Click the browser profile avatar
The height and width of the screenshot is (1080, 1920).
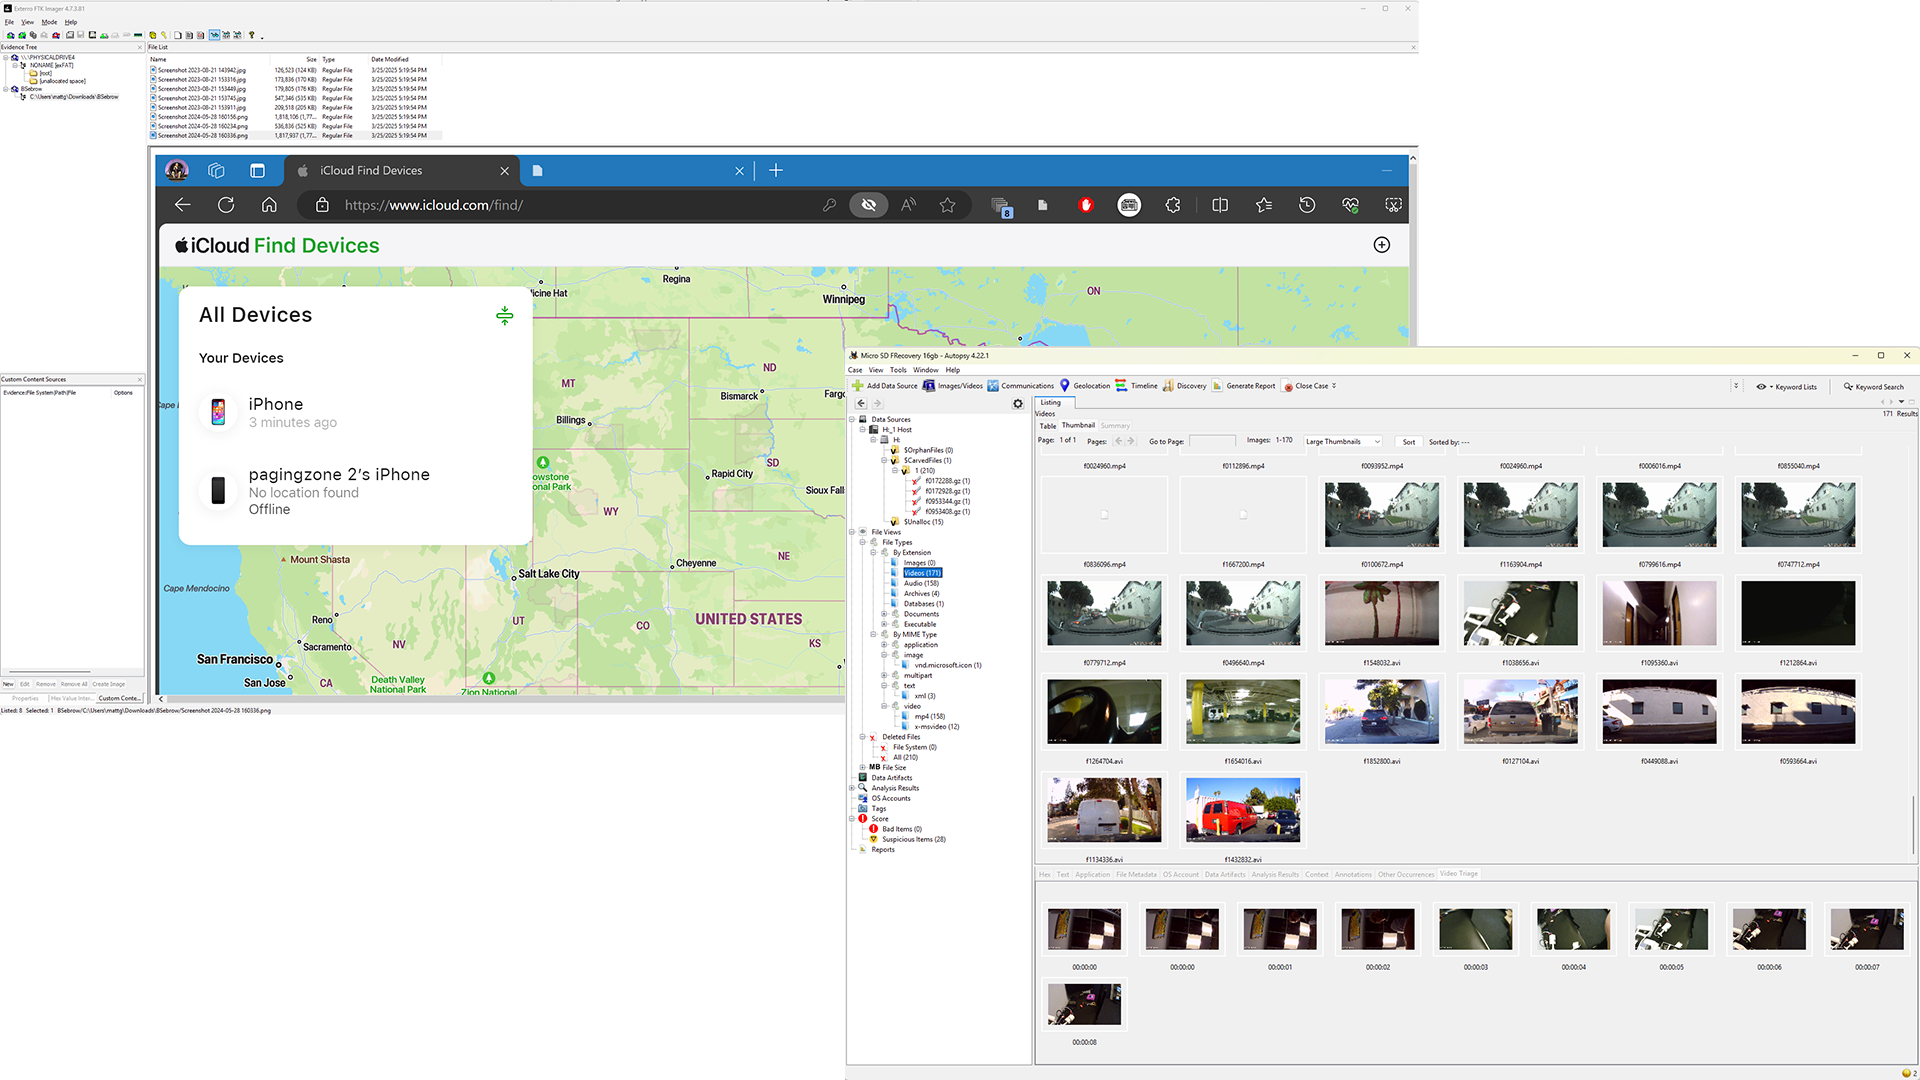177,171
